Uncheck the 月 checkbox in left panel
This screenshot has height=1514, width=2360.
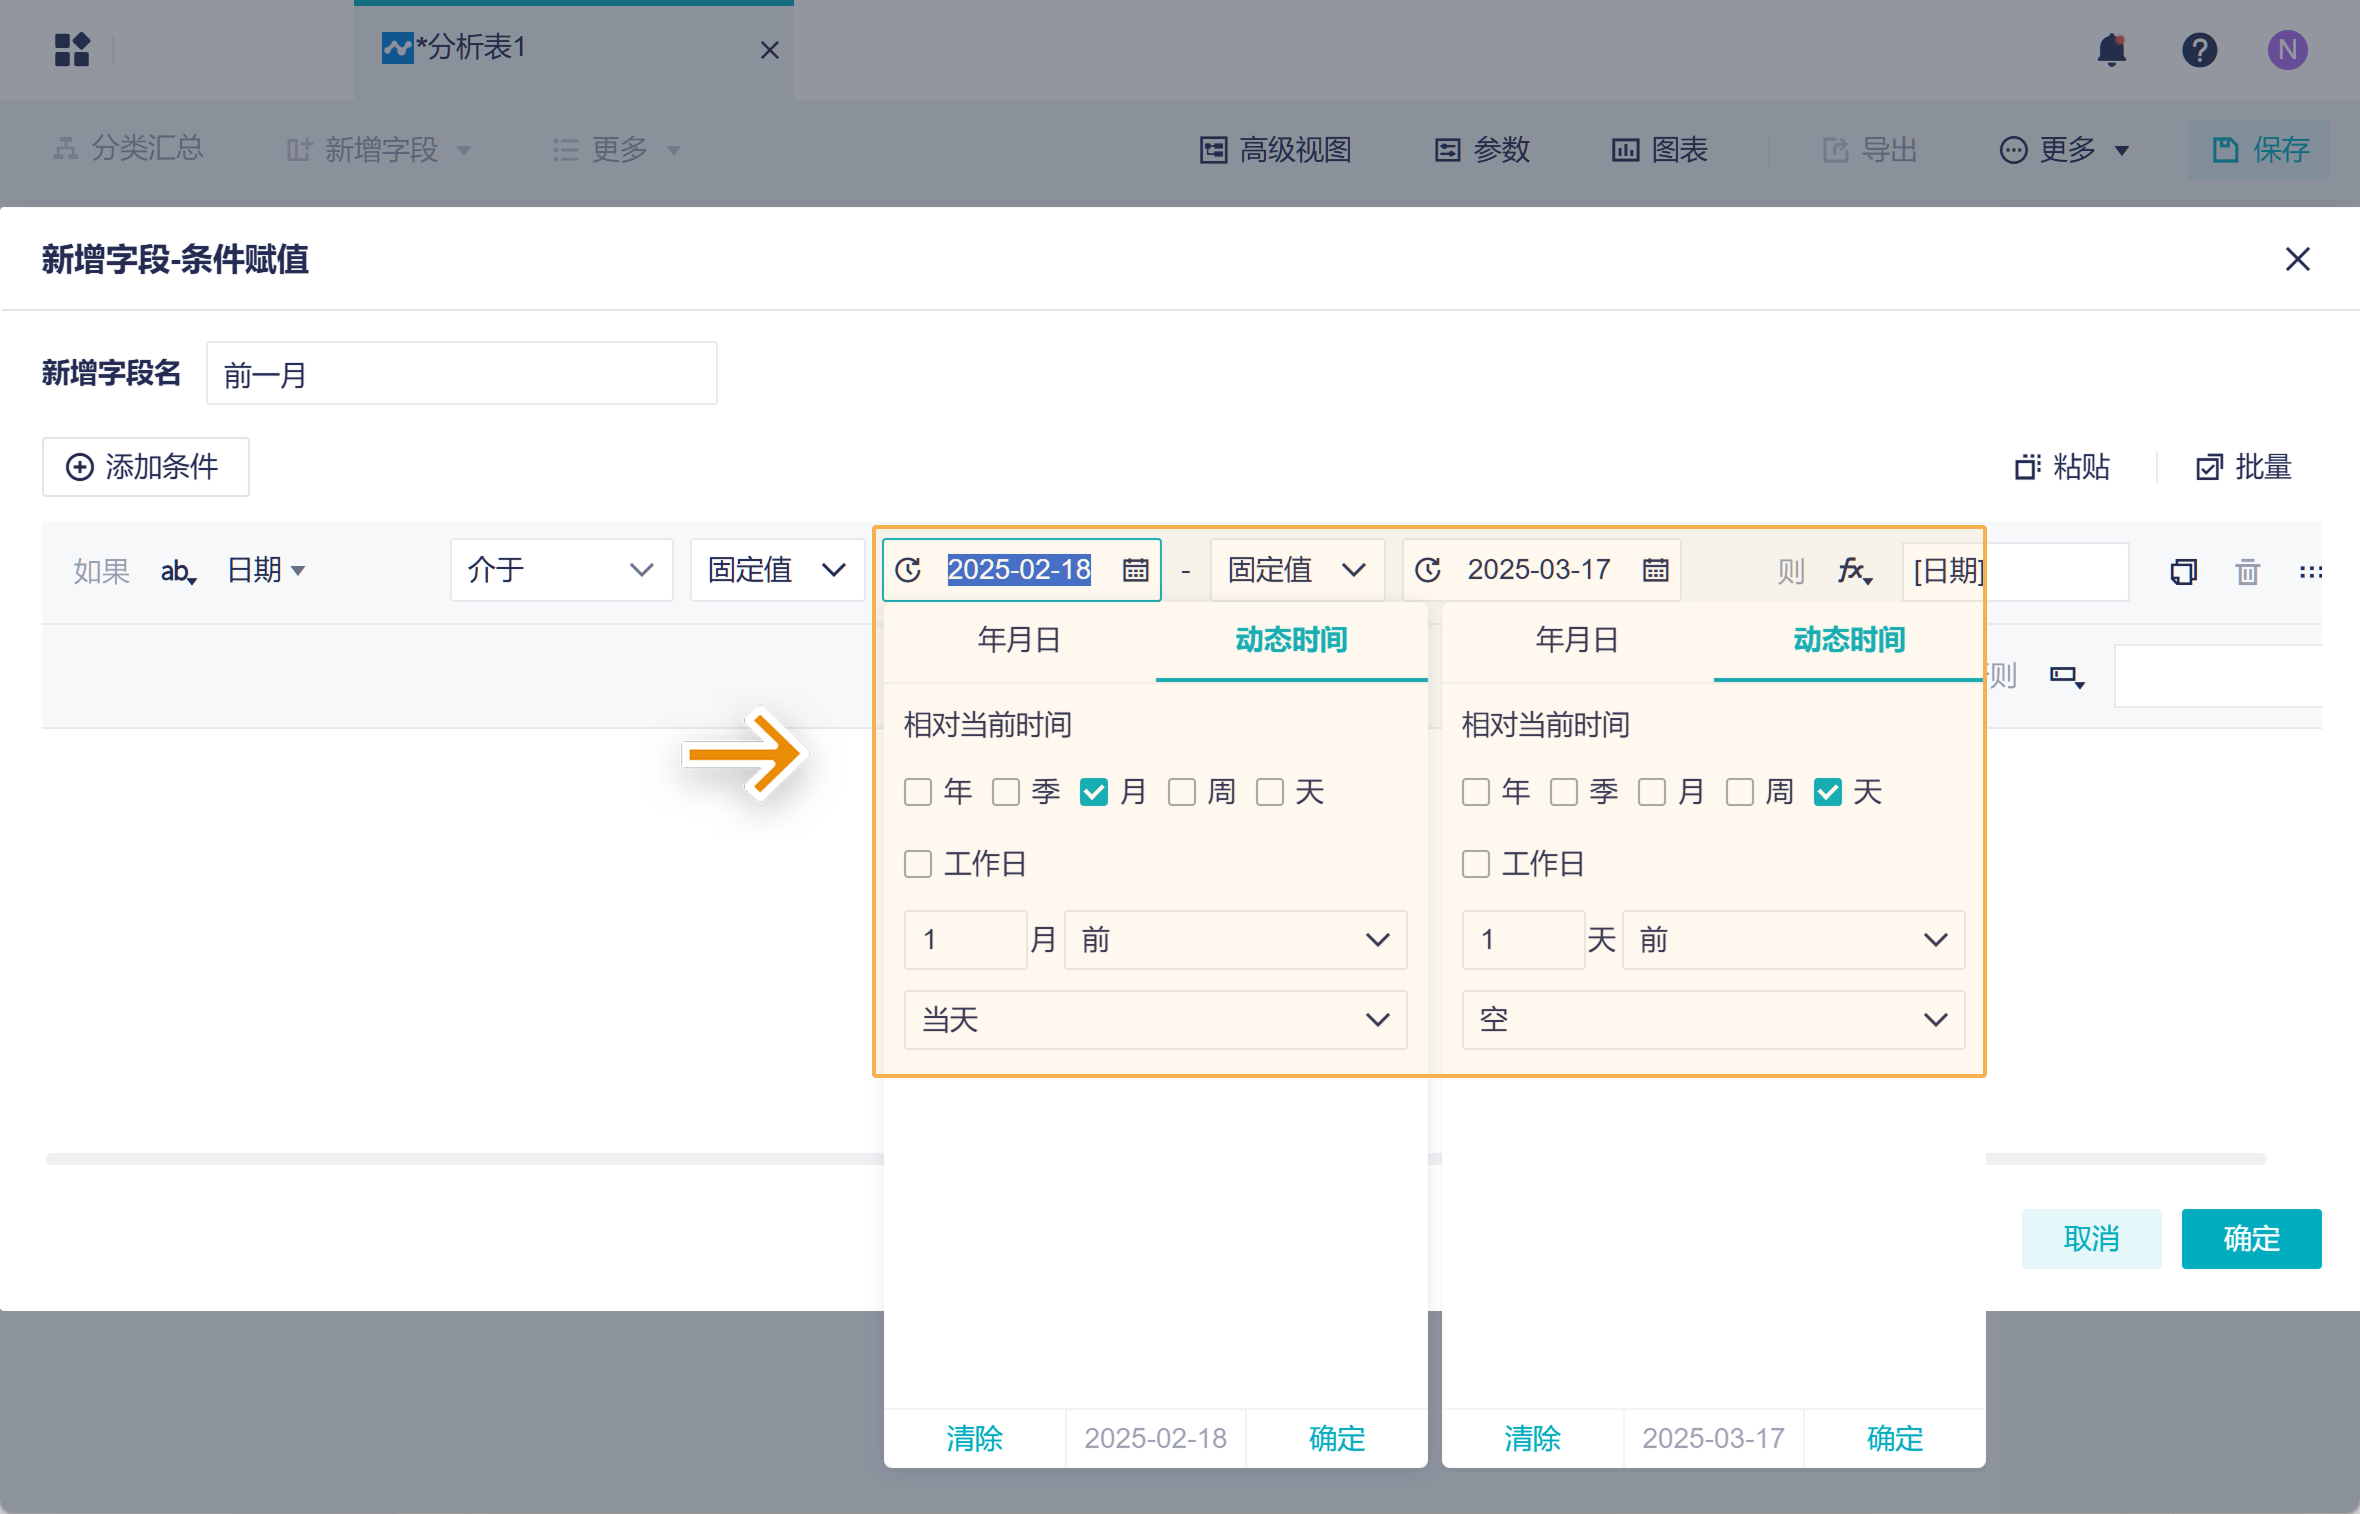click(x=1094, y=792)
